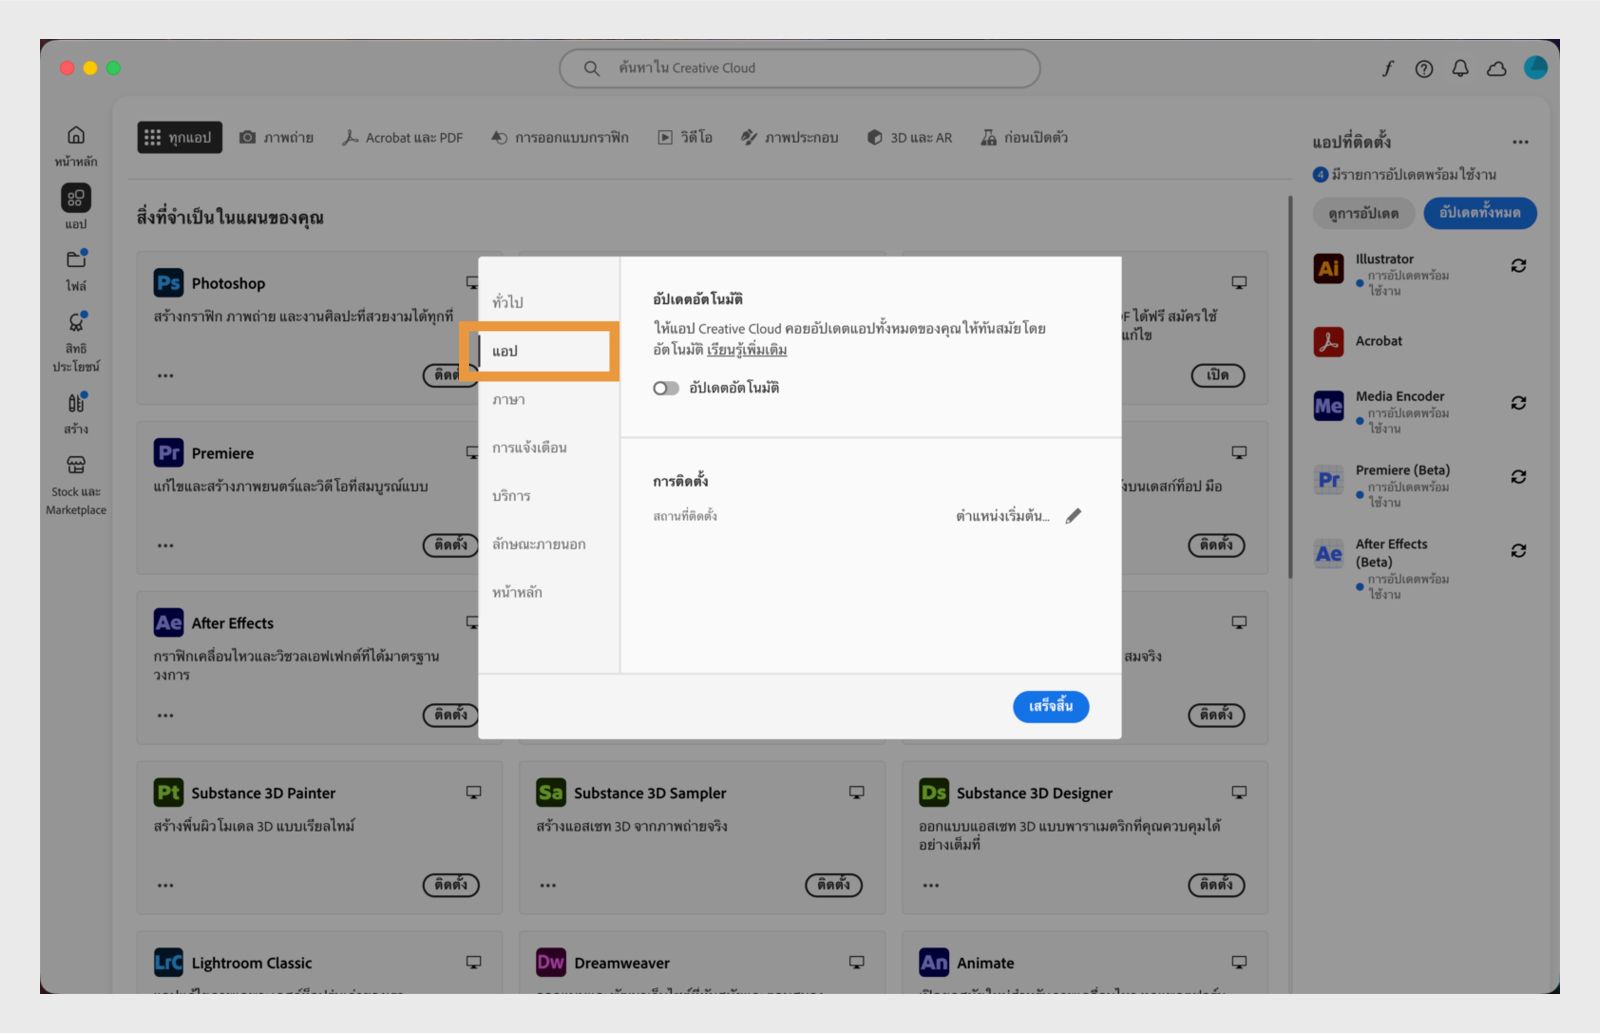Click the ดูการอัปเดต (View updates) button
Screen dimensions: 1600x1034
tap(1364, 213)
